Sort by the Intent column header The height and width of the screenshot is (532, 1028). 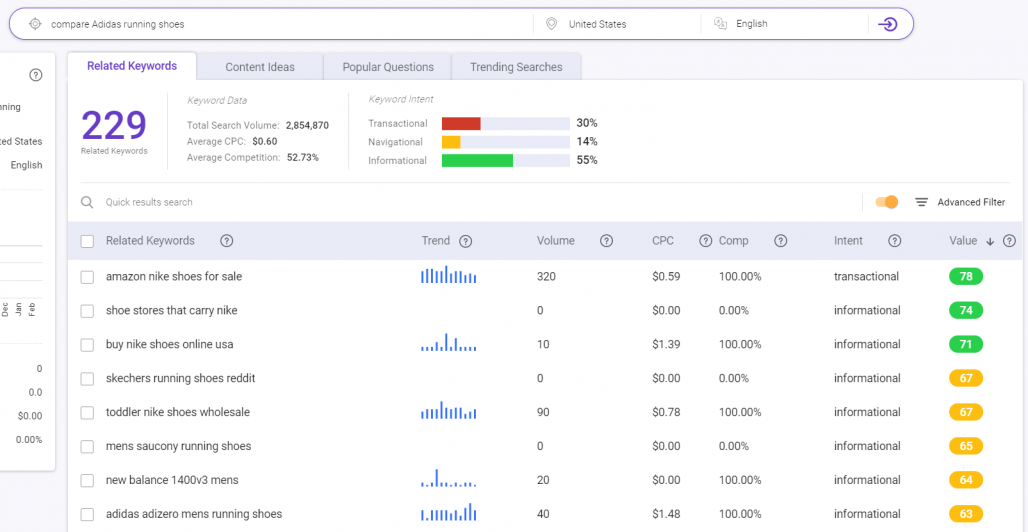(x=848, y=241)
